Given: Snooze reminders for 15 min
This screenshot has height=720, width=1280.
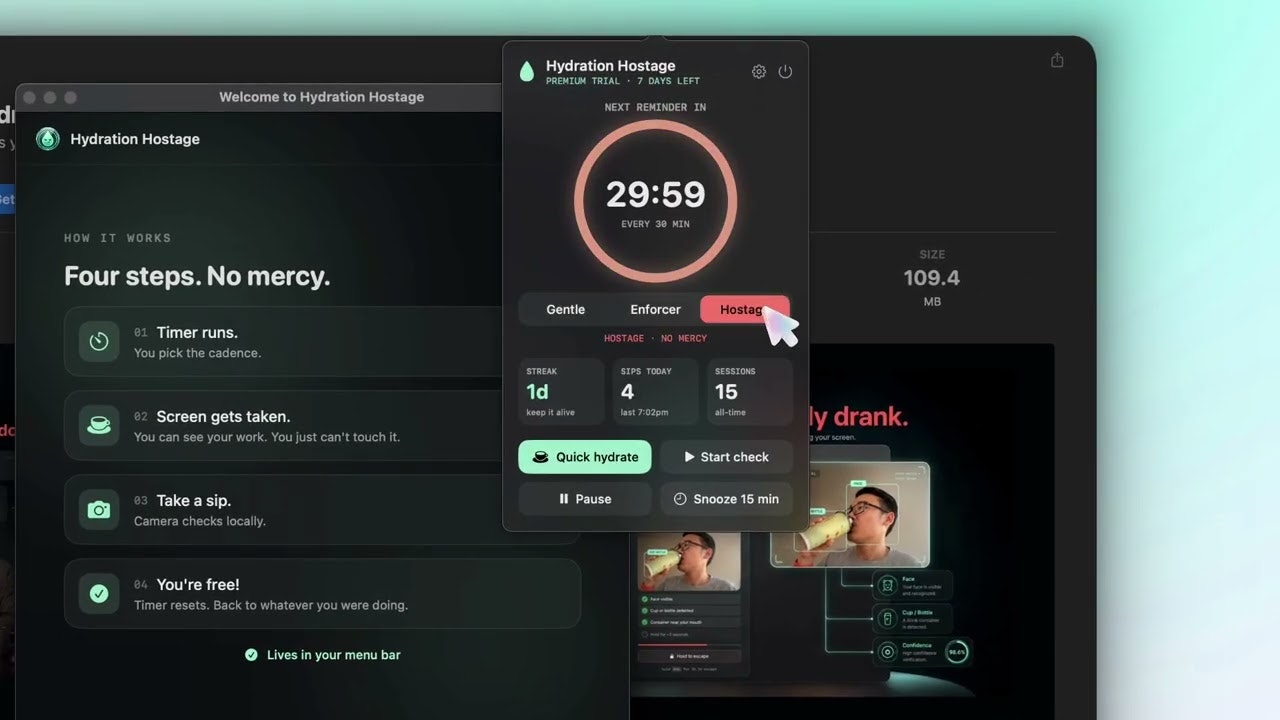Looking at the screenshot, I should 726,499.
